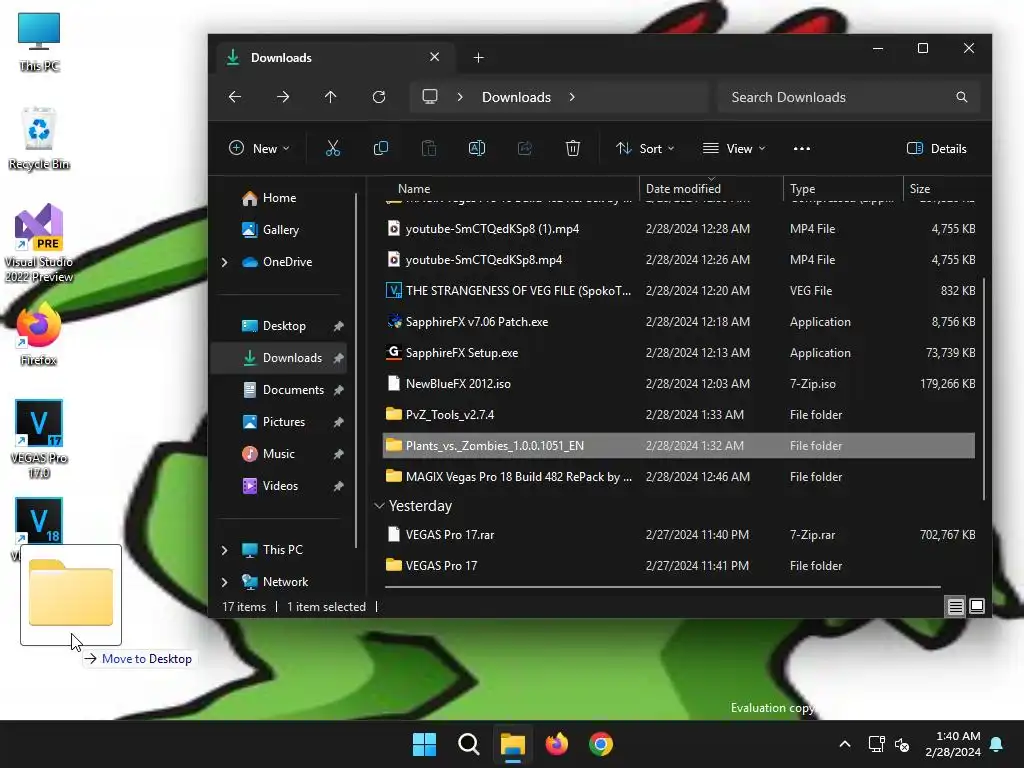This screenshot has height=768, width=1024.
Task: Launch Visual Studio 2022 Preview shortcut
Action: tap(39, 243)
